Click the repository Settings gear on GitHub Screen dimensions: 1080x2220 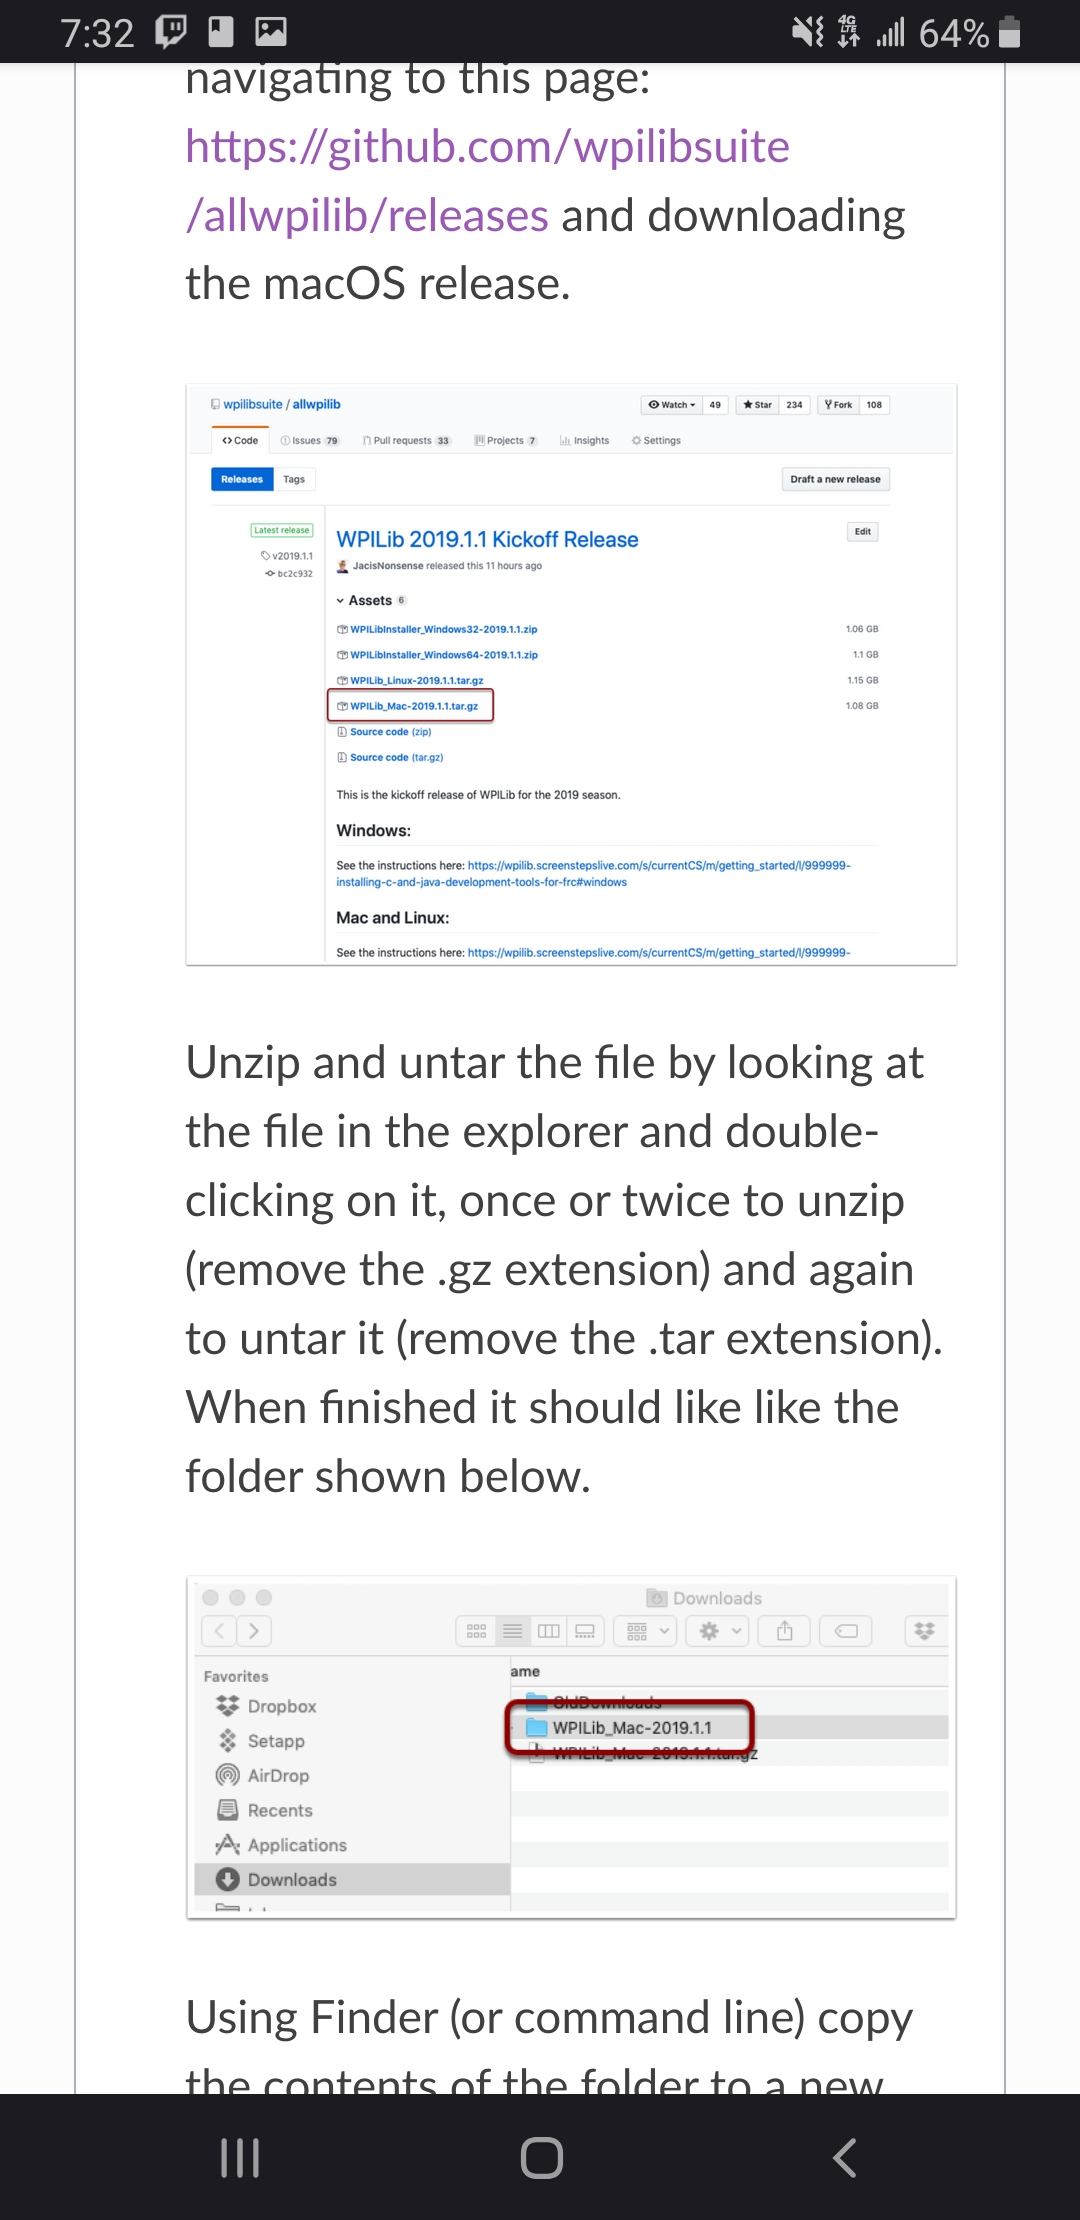click(657, 440)
